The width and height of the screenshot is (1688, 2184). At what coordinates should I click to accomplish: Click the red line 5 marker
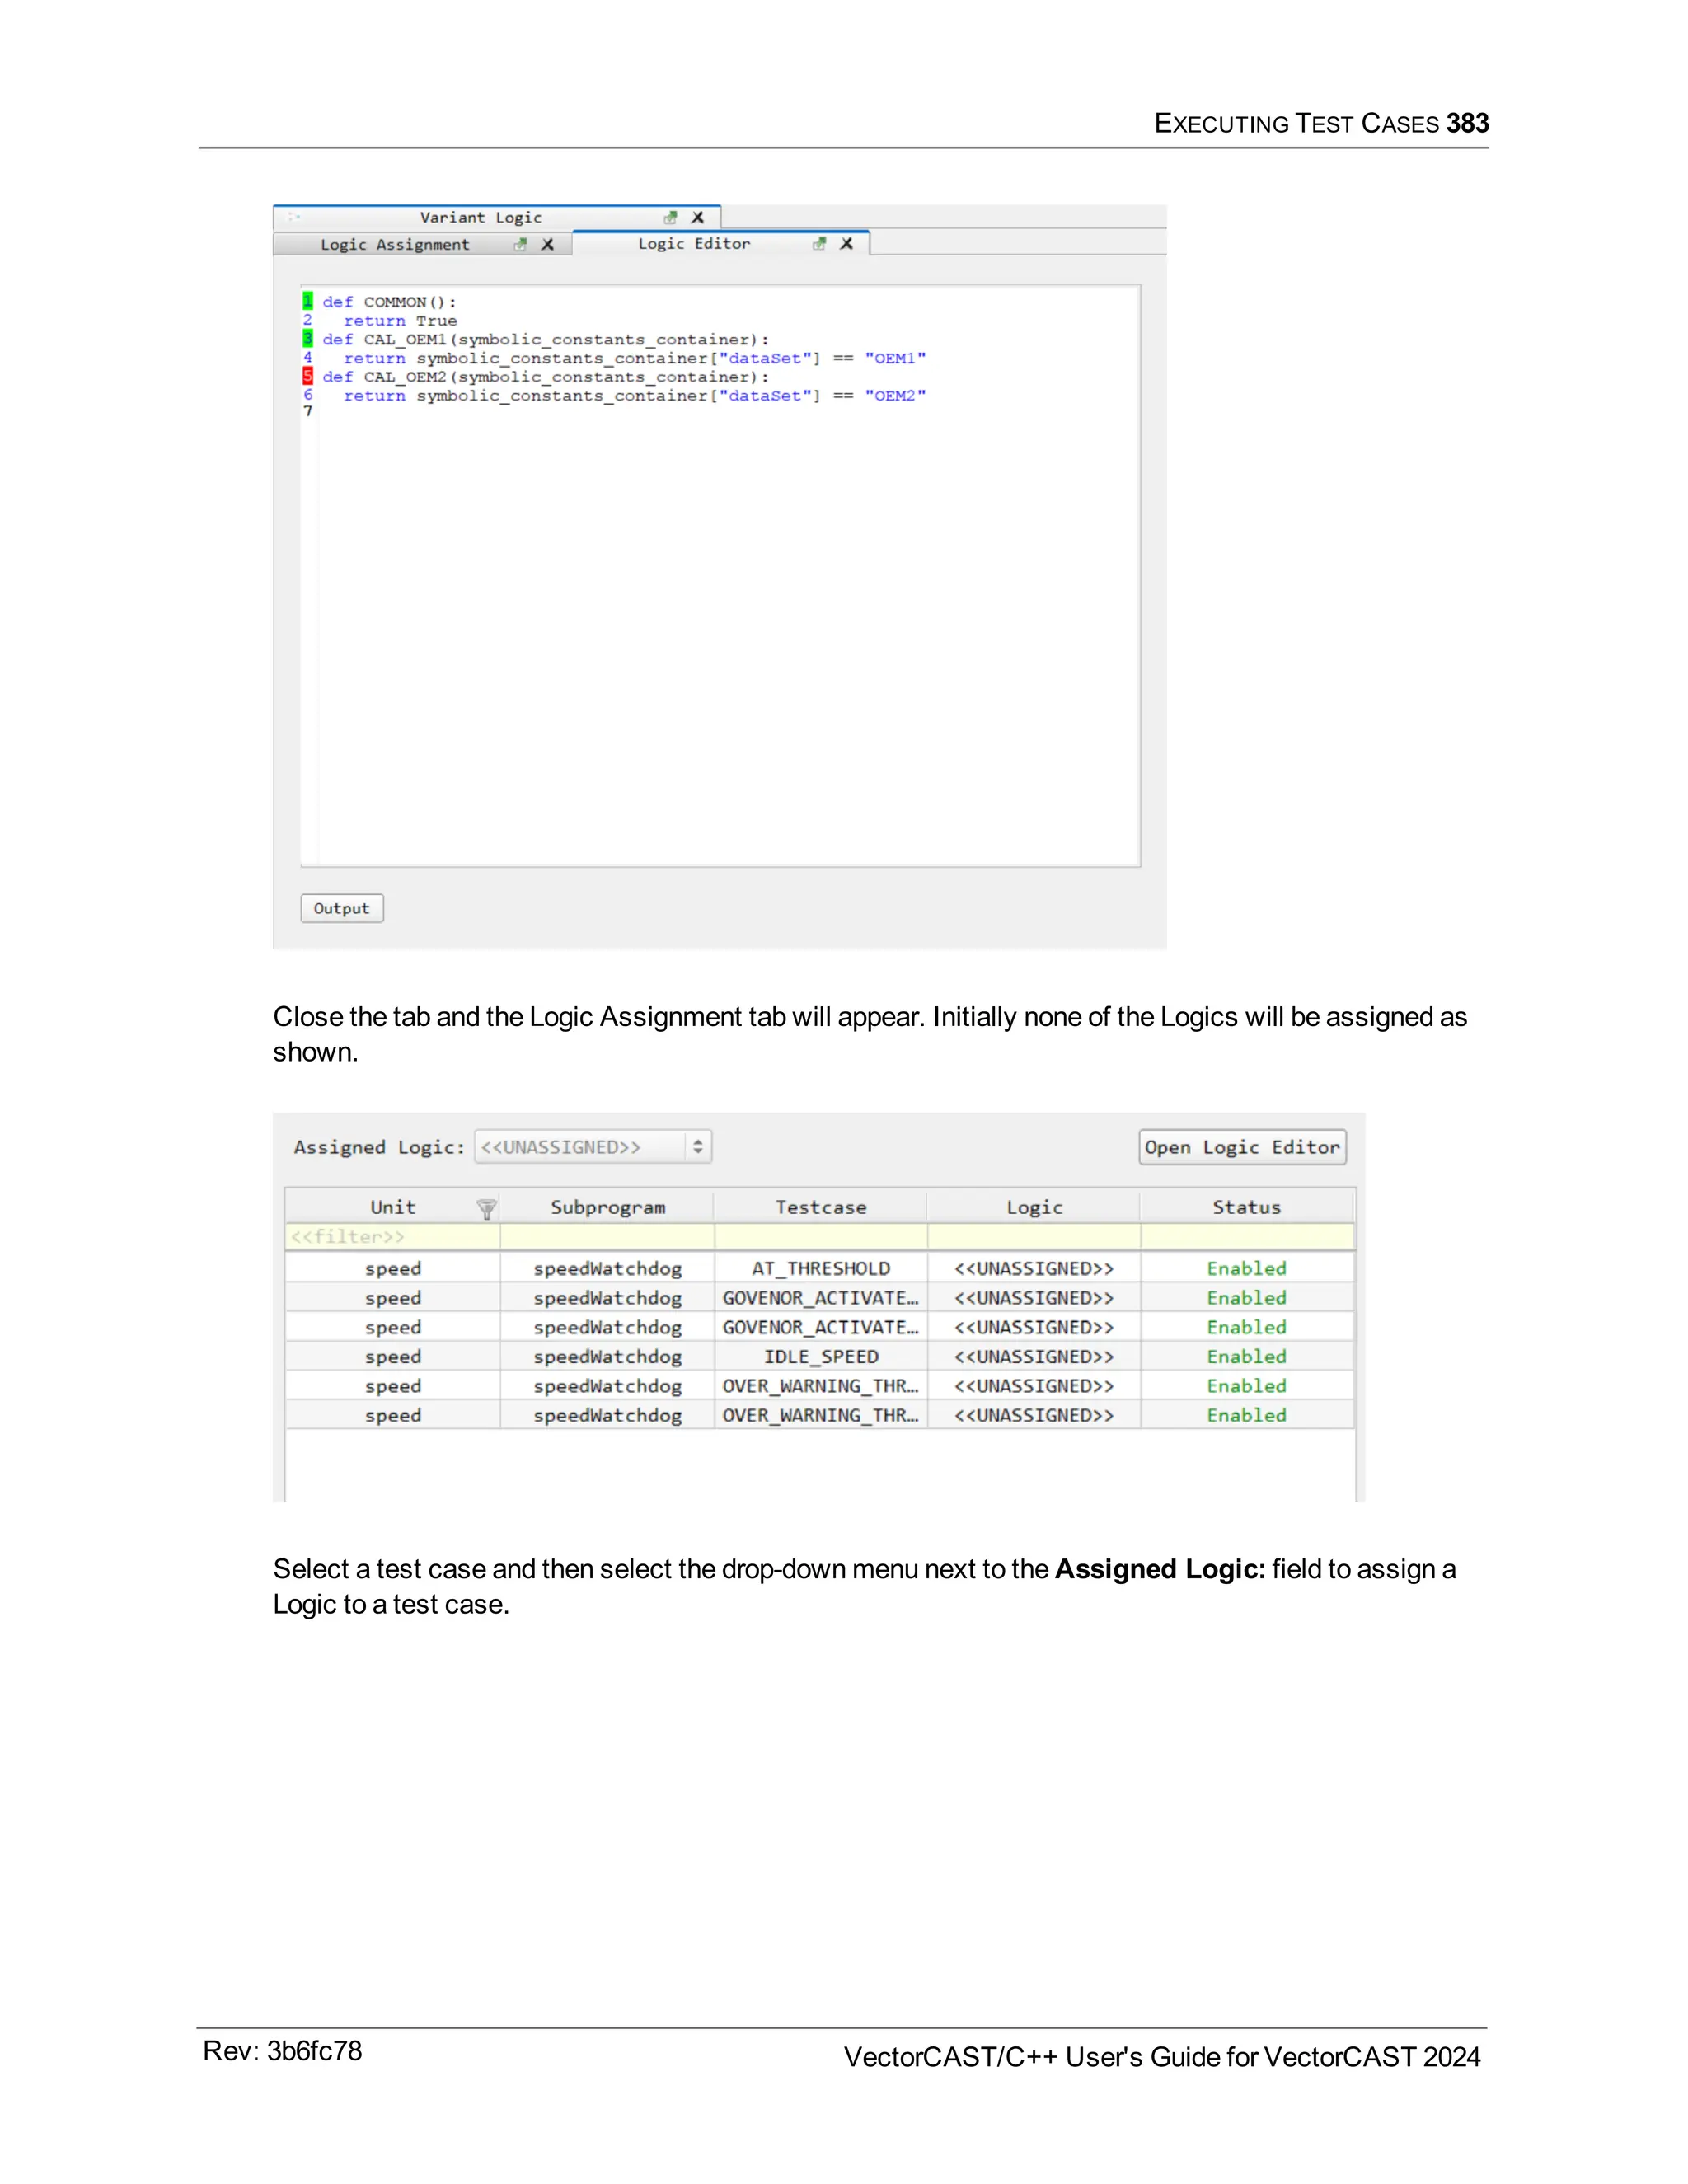pos(308,376)
